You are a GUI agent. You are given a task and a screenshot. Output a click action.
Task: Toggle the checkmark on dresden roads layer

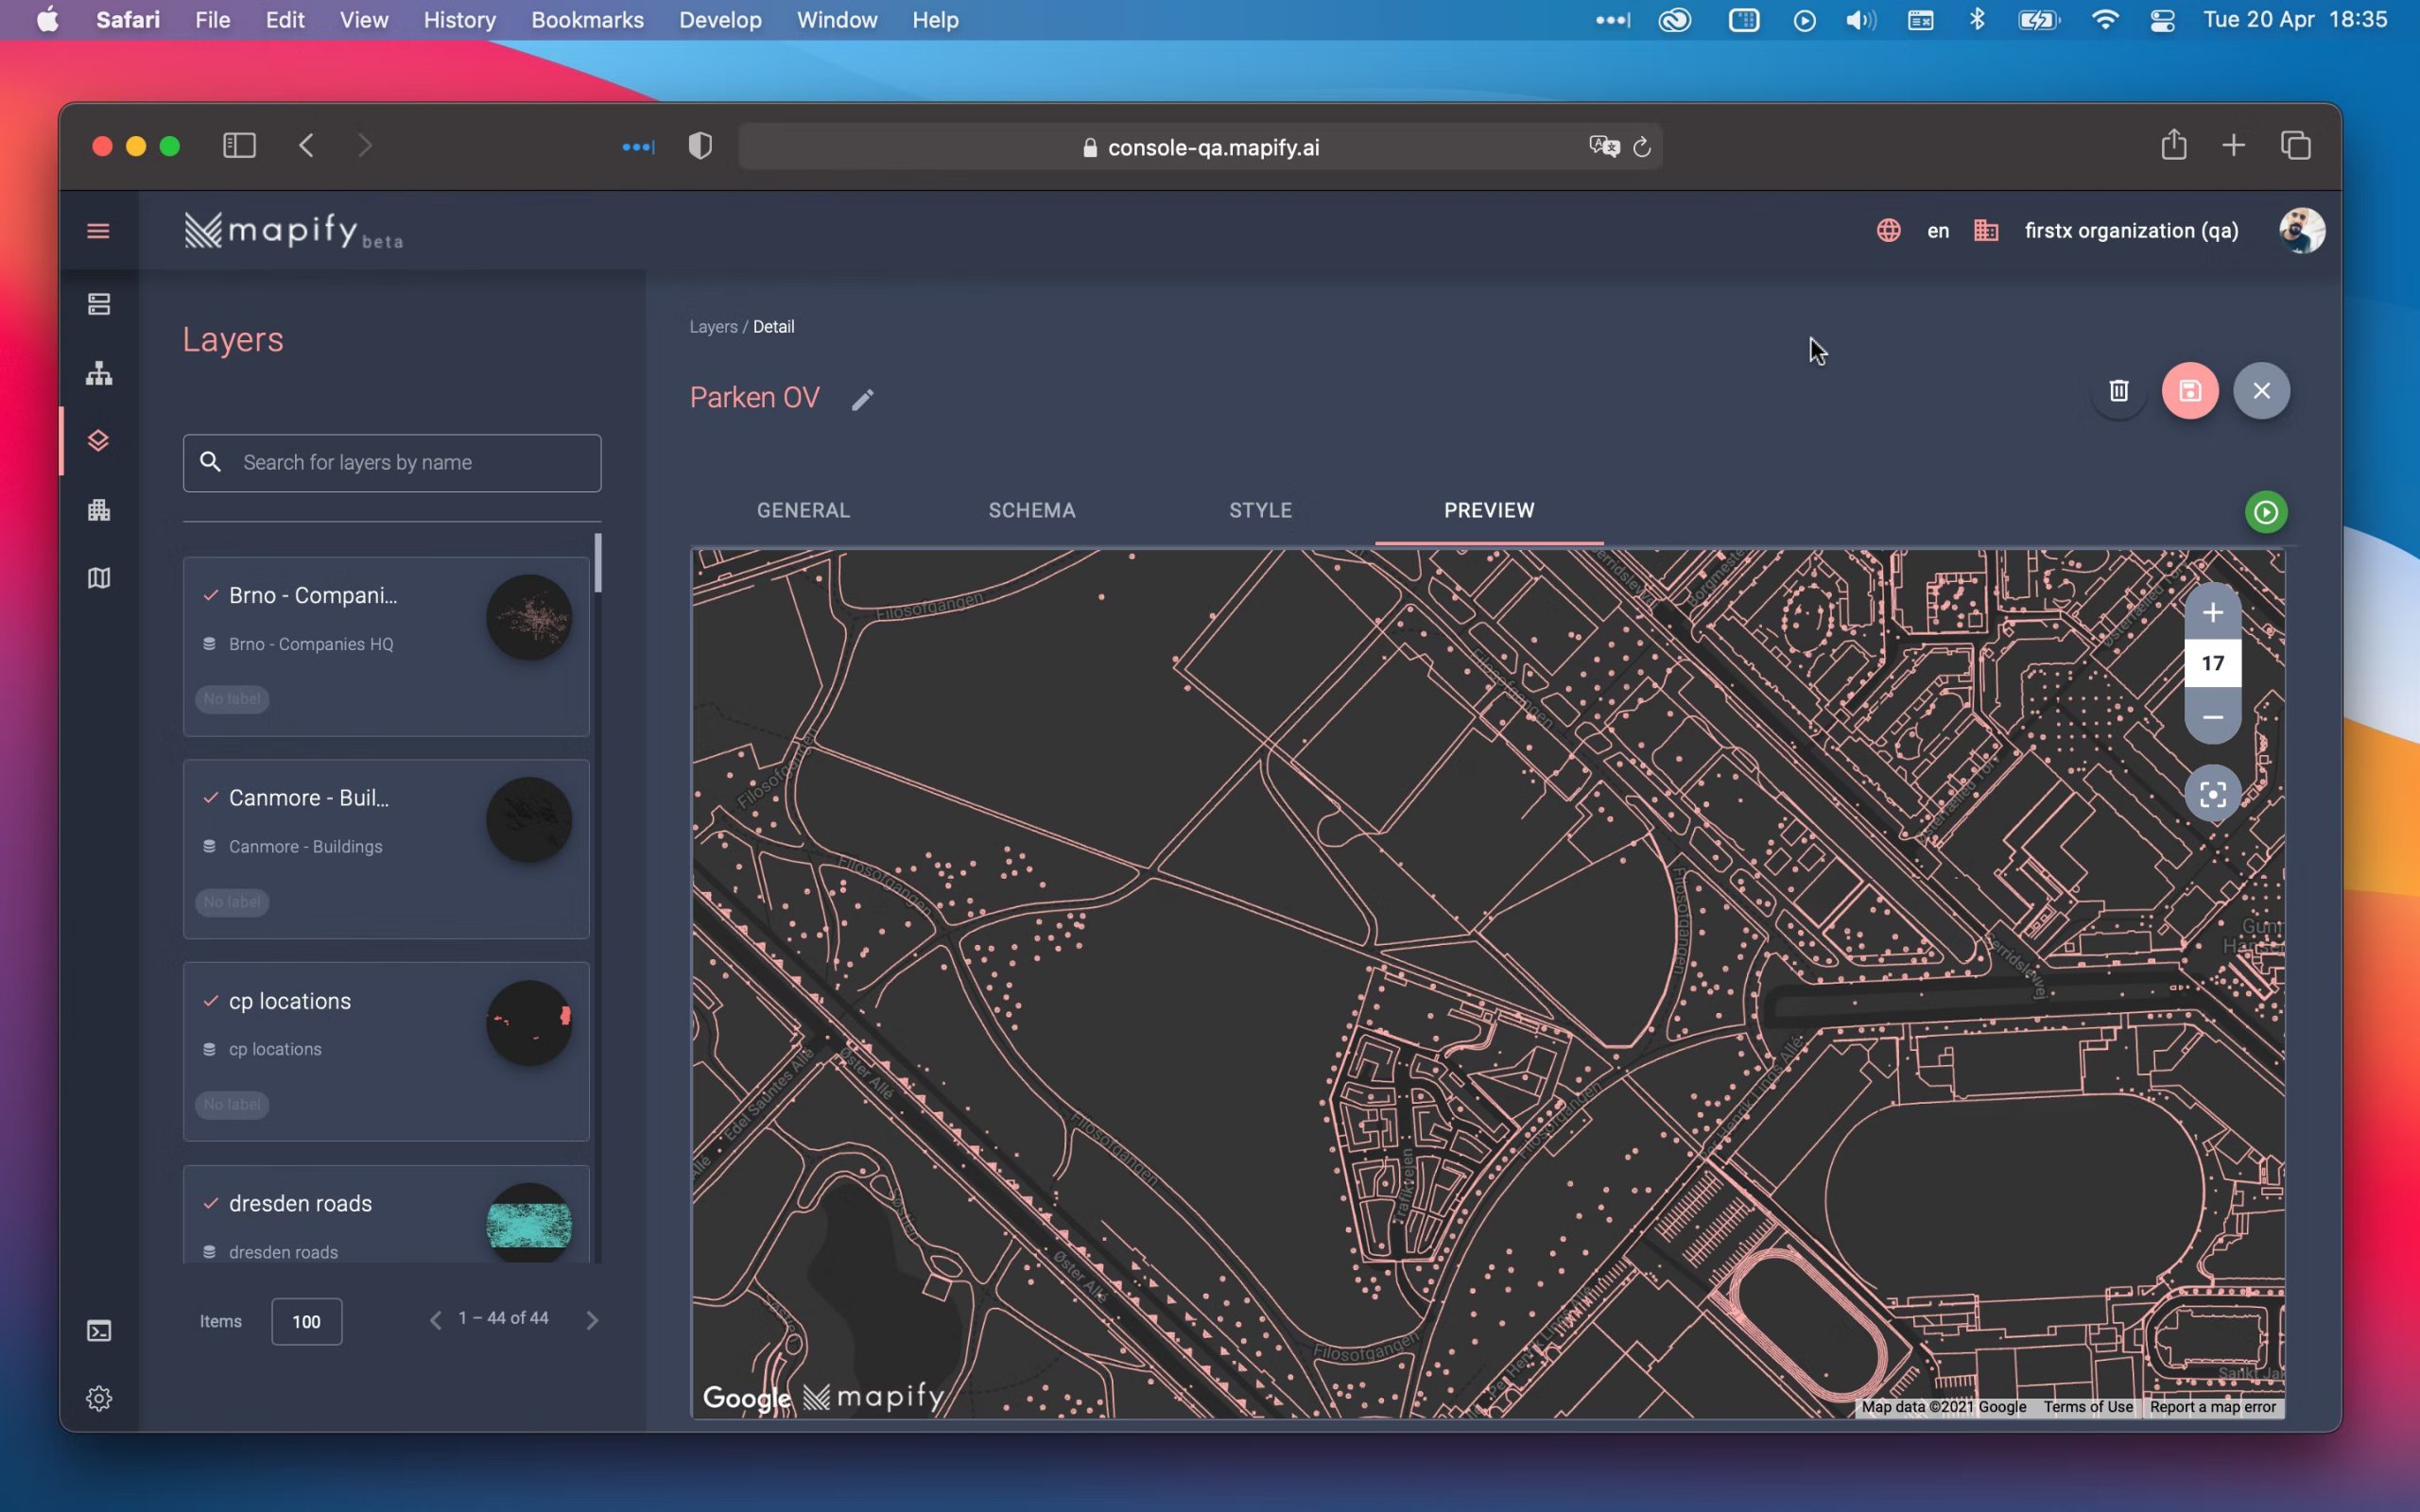210,1203
